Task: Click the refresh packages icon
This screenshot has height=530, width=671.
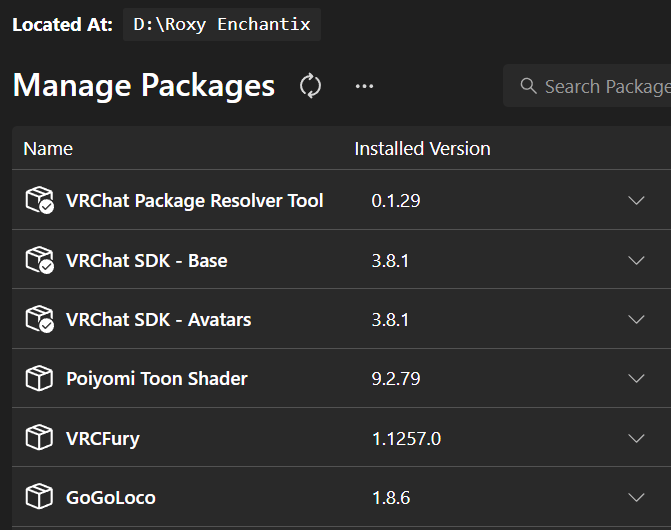Action: coord(311,86)
